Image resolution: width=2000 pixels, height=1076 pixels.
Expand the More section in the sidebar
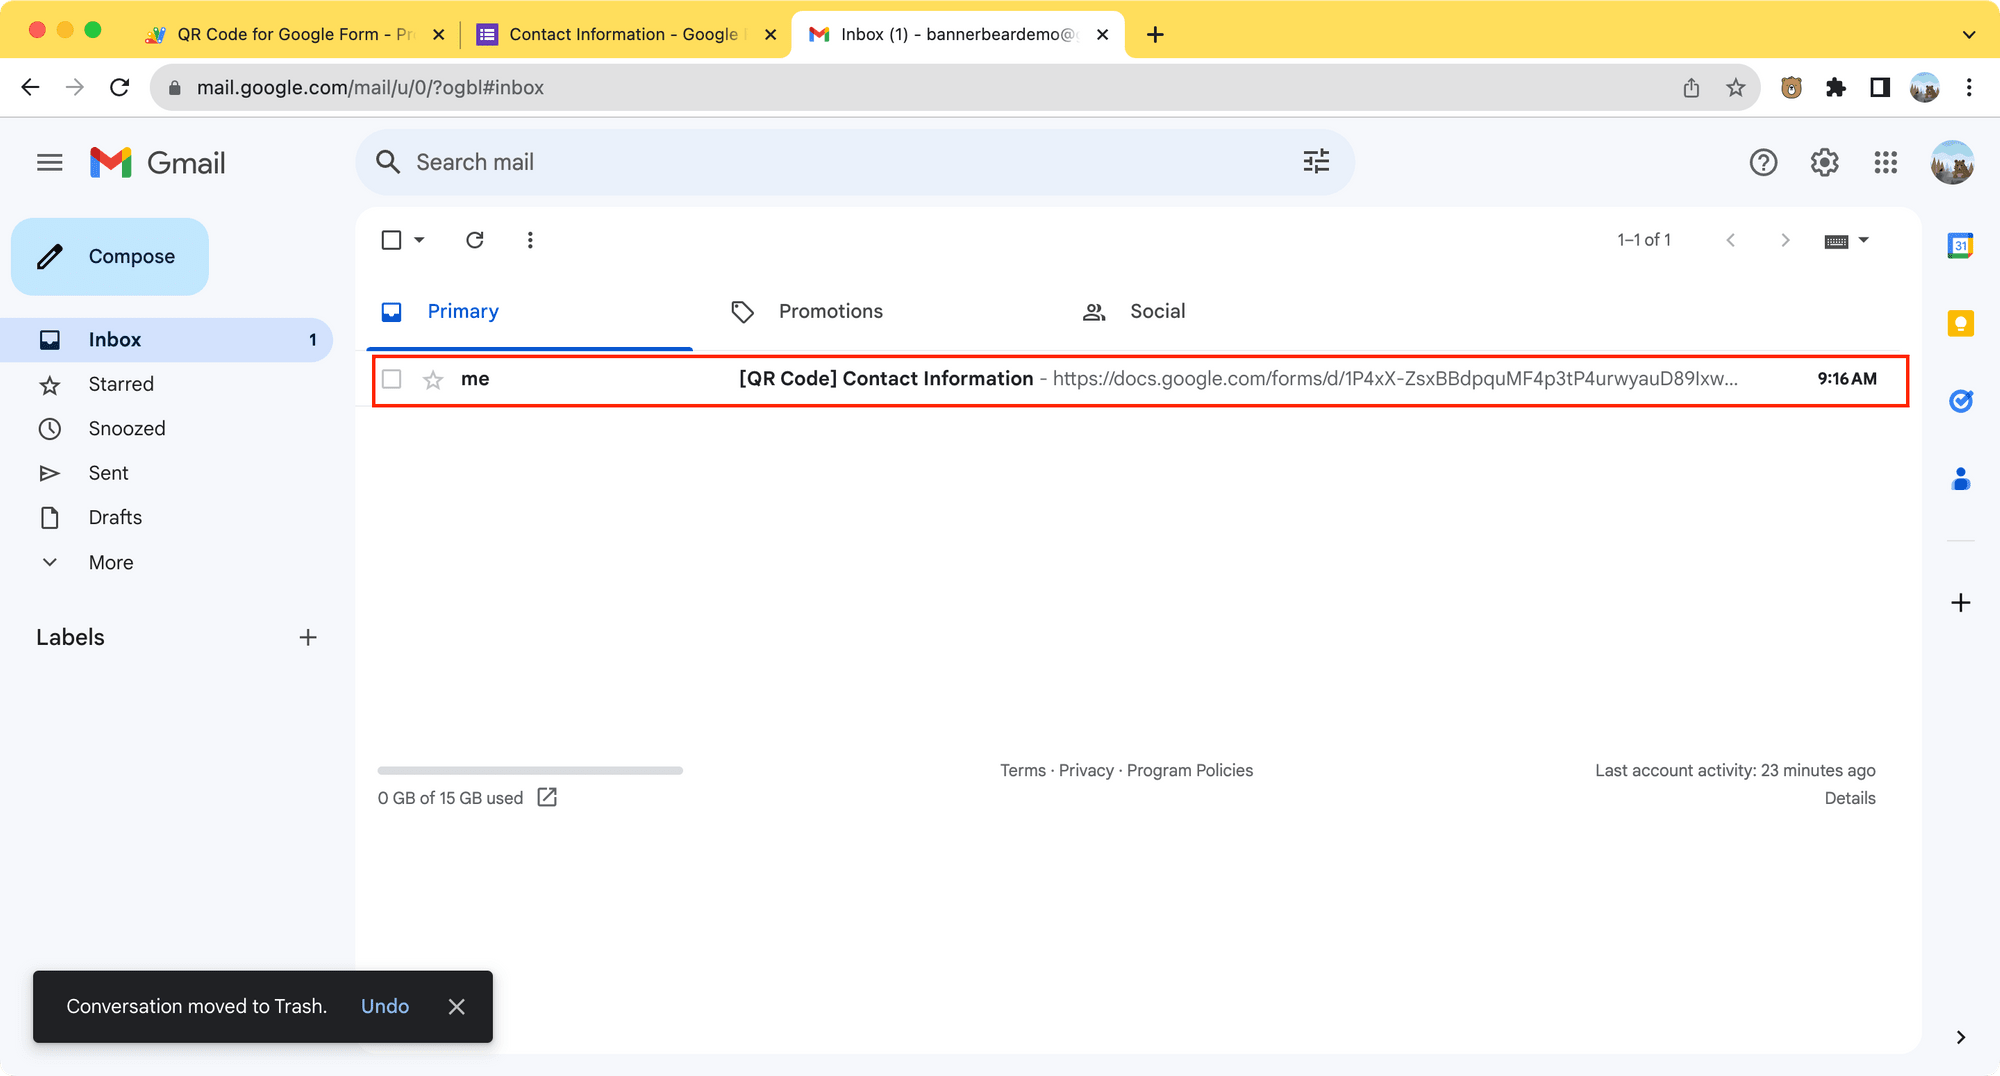coord(110,562)
